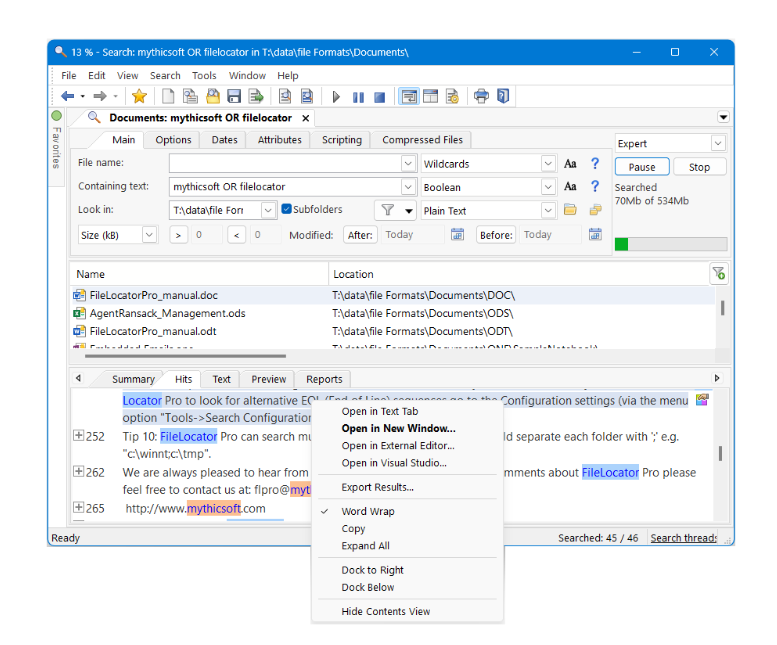Click the blue help icon next to Wildcards
Screen dimensions: 777x645
pyautogui.click(x=595, y=163)
